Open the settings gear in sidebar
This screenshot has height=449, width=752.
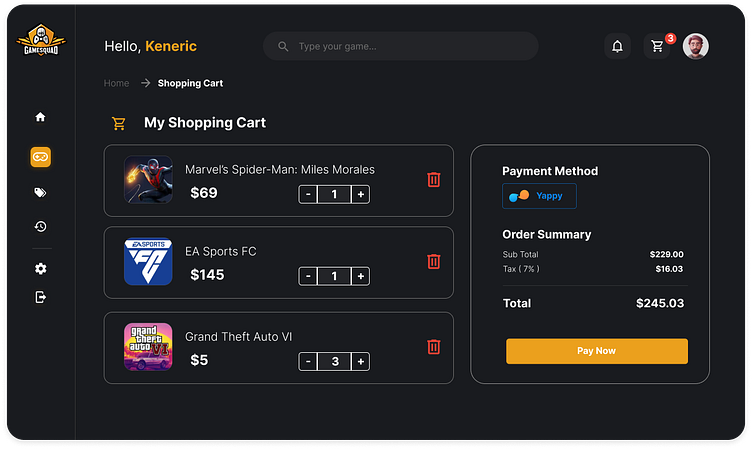click(41, 269)
